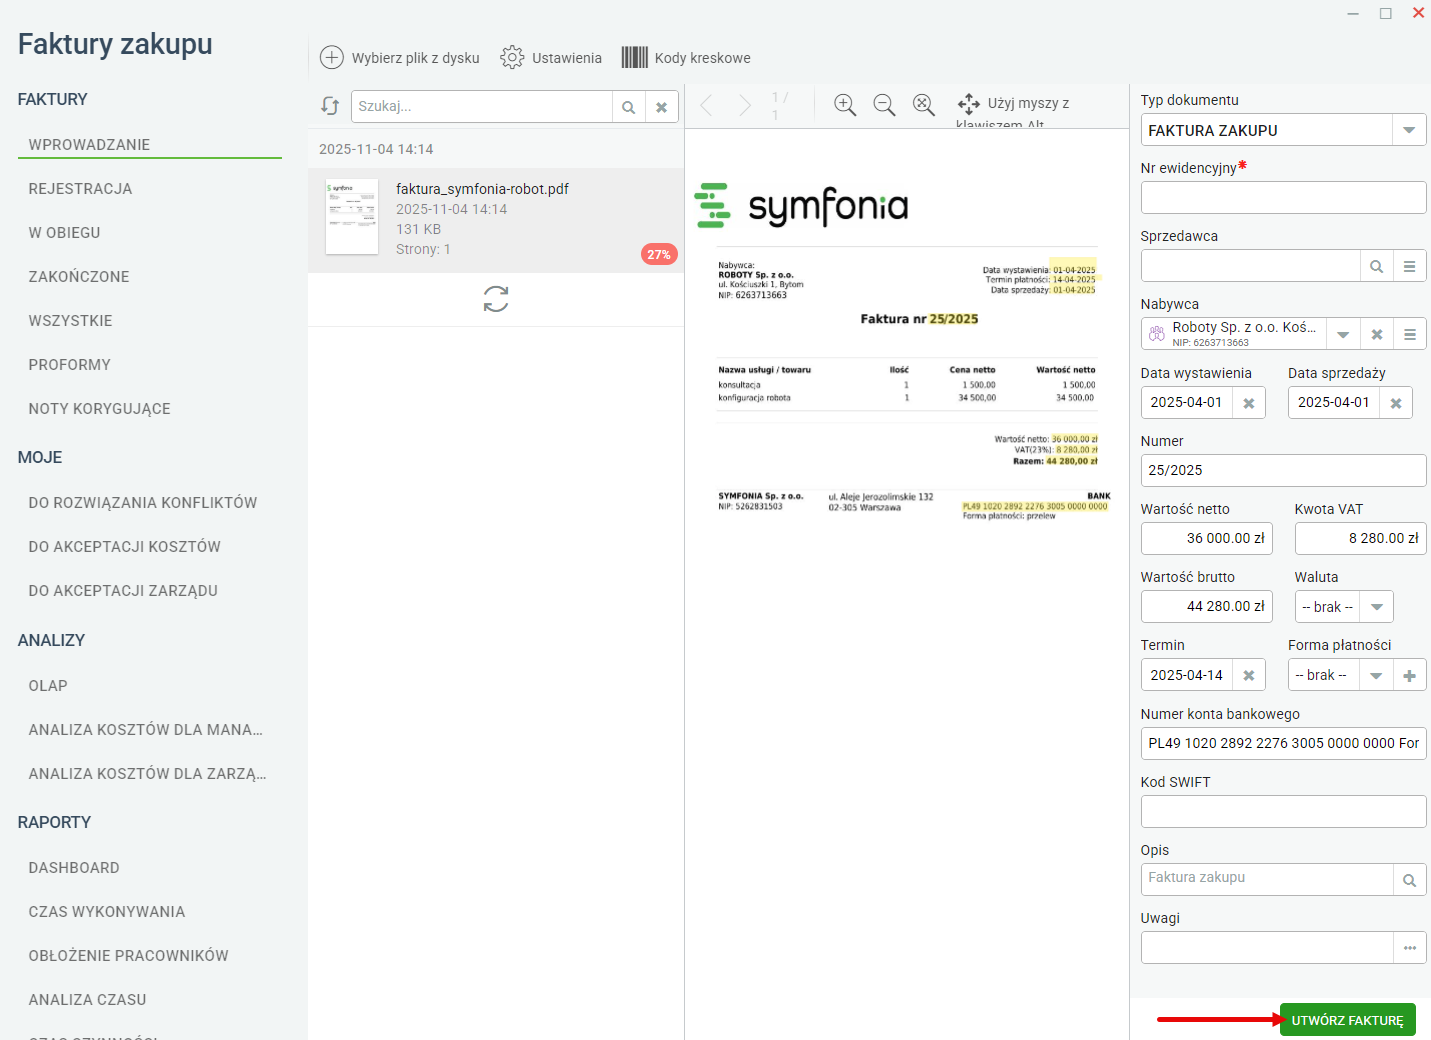Go to previous page arrow in preview
Image resolution: width=1431 pixels, height=1040 pixels.
pos(706,105)
